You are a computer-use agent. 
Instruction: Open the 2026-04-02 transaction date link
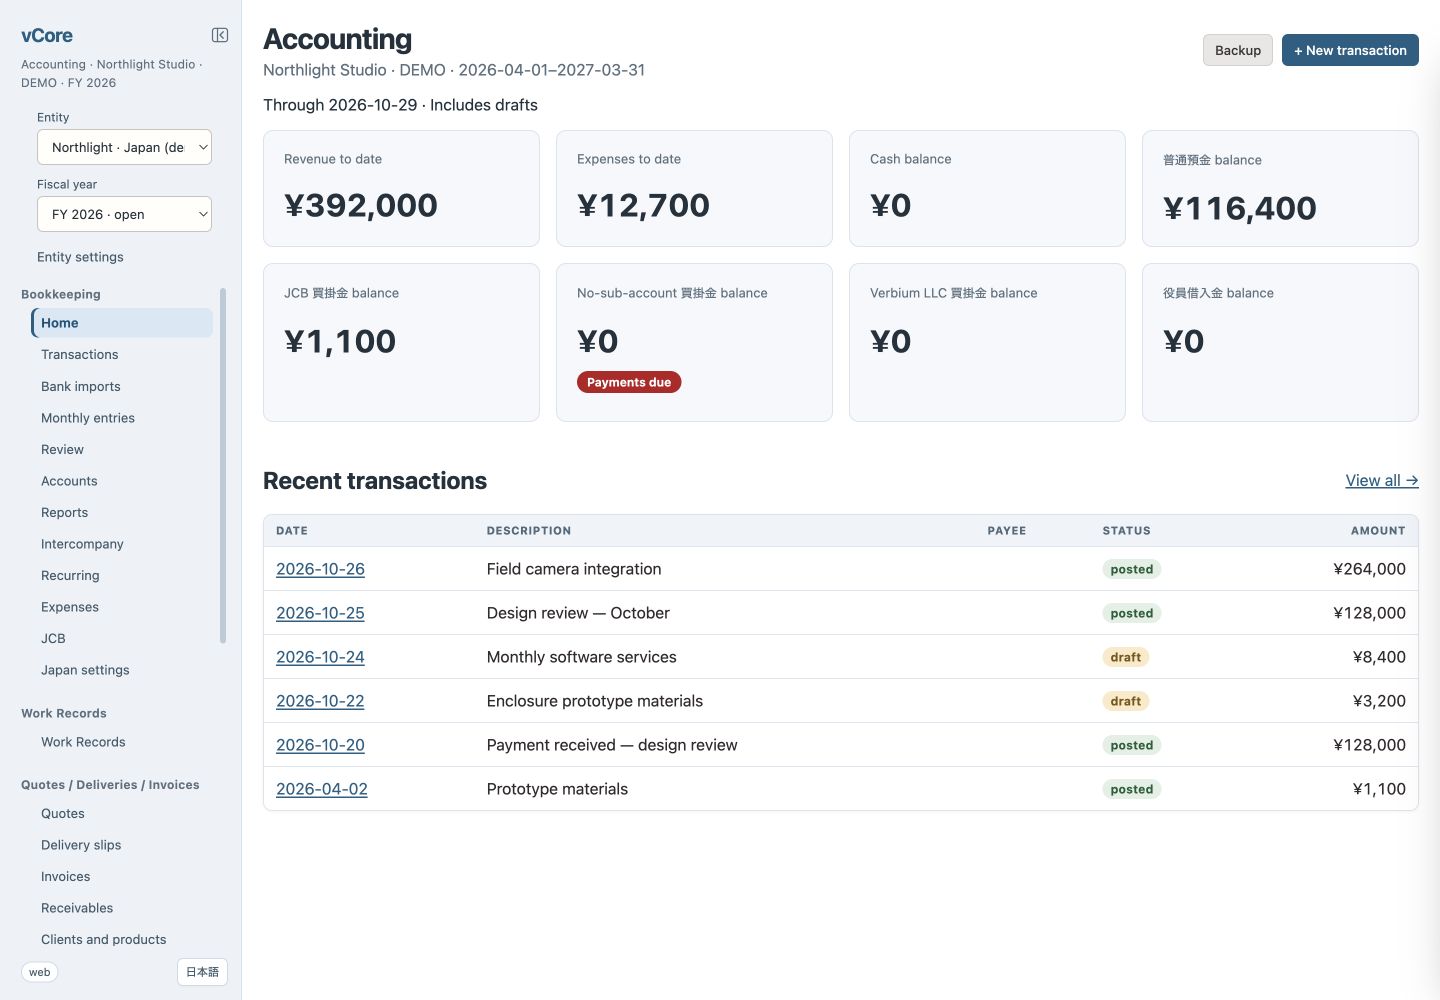click(x=322, y=789)
